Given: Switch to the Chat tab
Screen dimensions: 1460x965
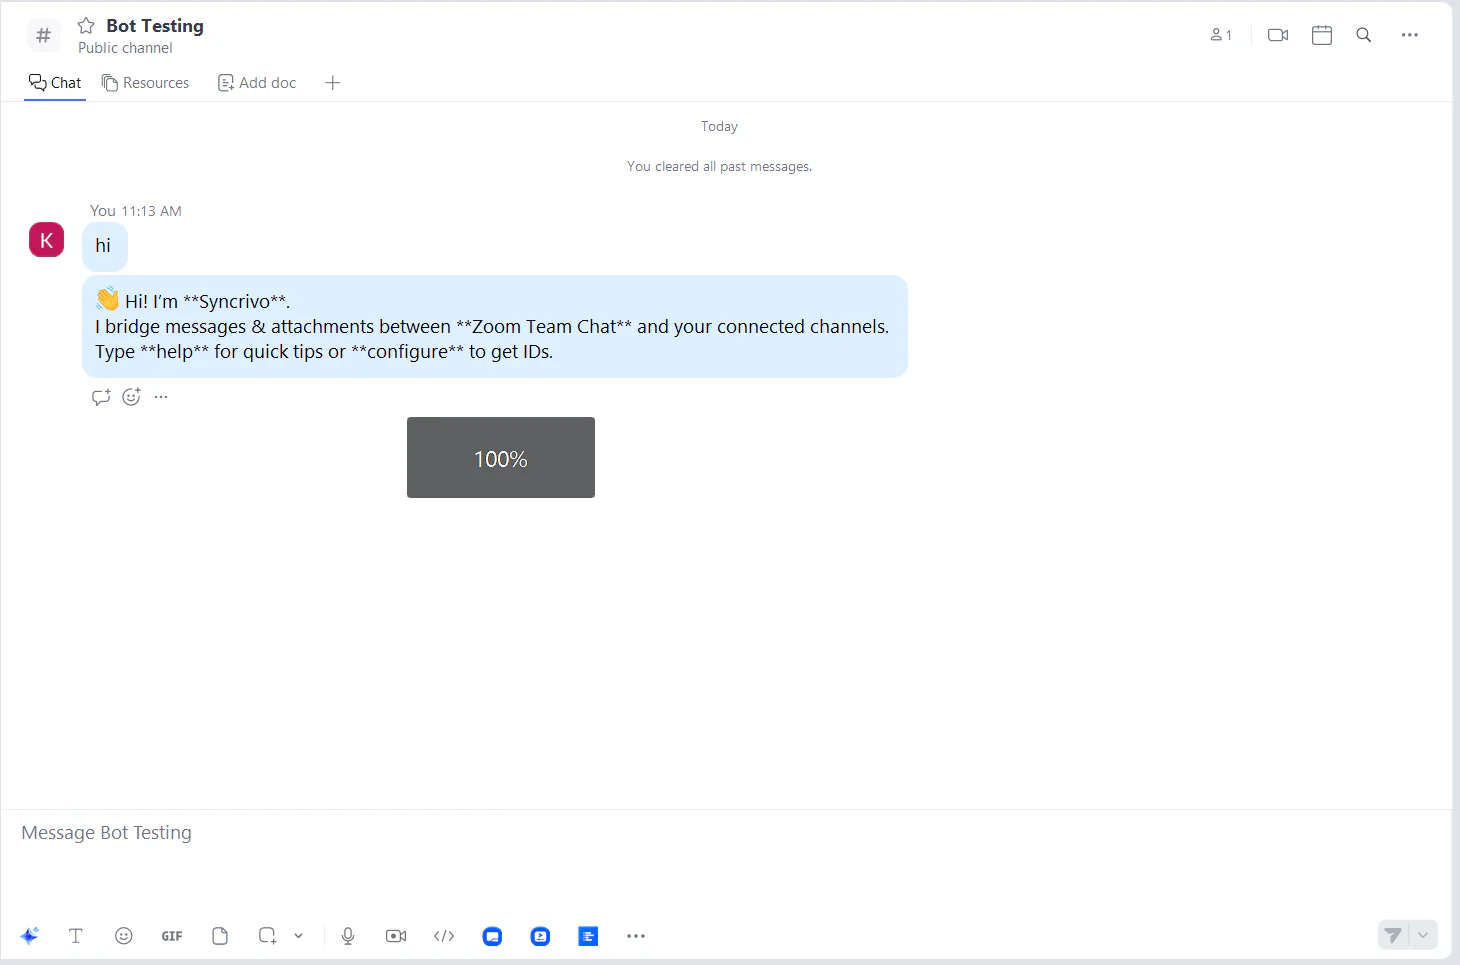Looking at the screenshot, I should (55, 83).
